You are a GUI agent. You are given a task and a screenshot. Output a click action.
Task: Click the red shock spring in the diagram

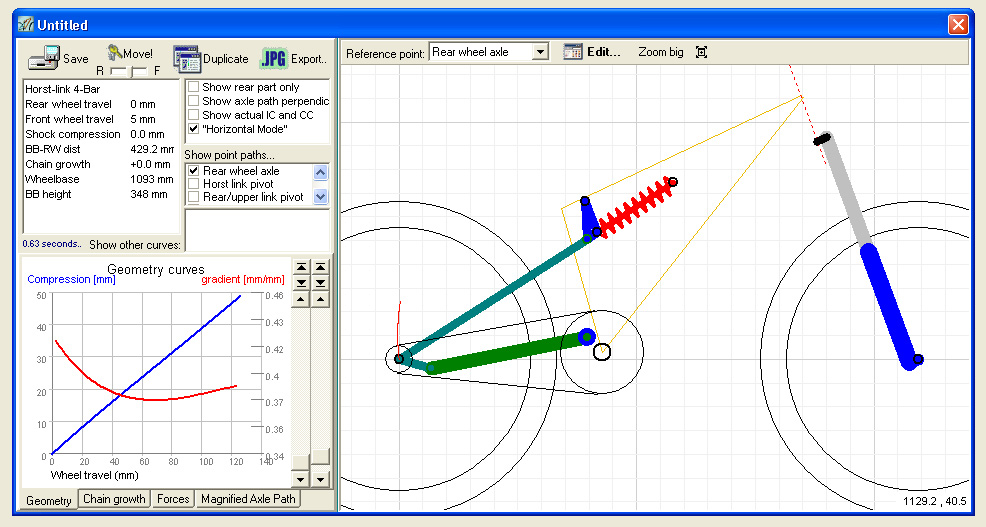634,206
